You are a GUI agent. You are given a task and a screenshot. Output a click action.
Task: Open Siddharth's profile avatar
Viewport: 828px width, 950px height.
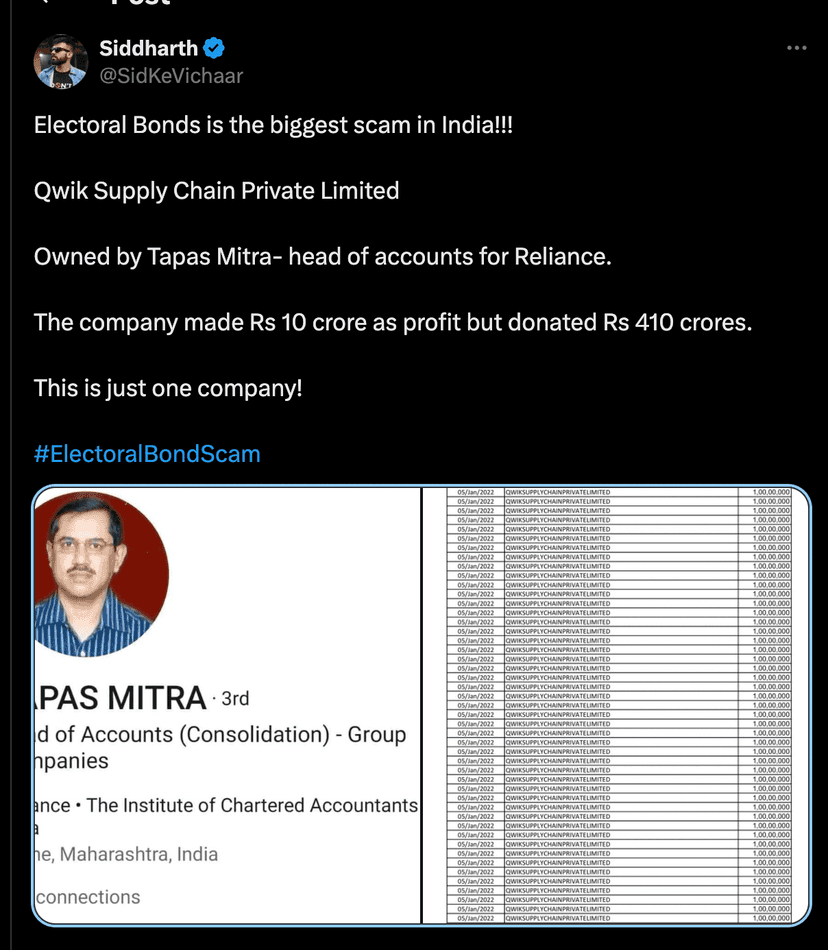[60, 60]
